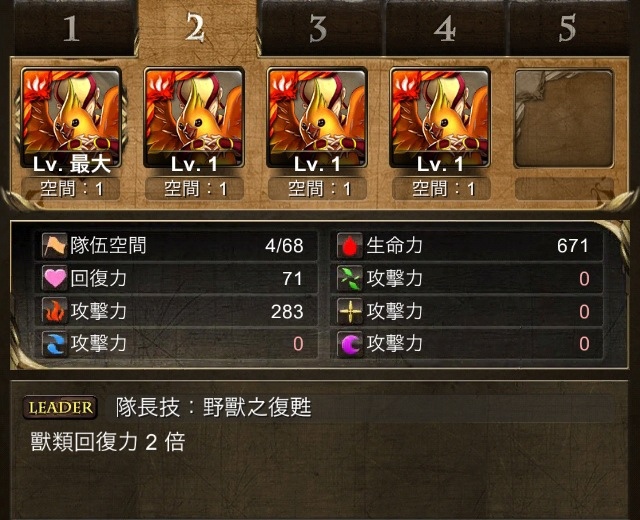Tap the purple moon dark attack icon

pos(350,344)
